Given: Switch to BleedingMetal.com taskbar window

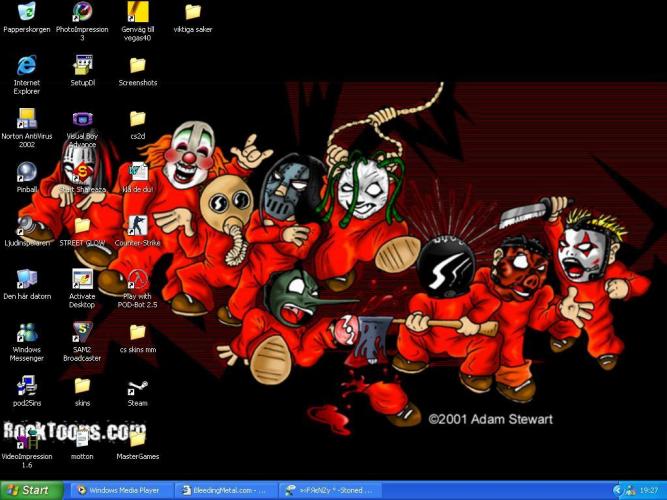Looking at the screenshot, I should (226, 490).
